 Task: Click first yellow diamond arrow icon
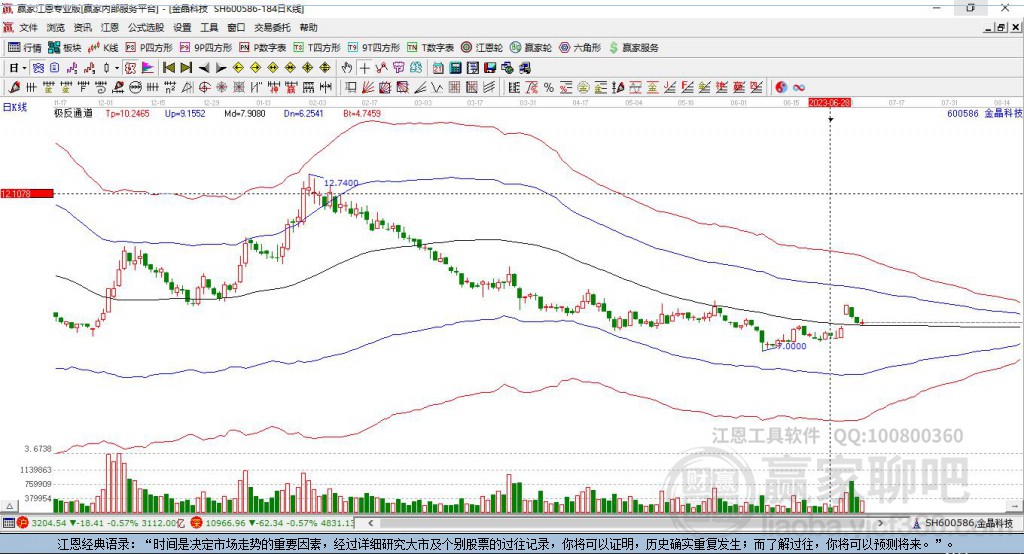[x=238, y=68]
